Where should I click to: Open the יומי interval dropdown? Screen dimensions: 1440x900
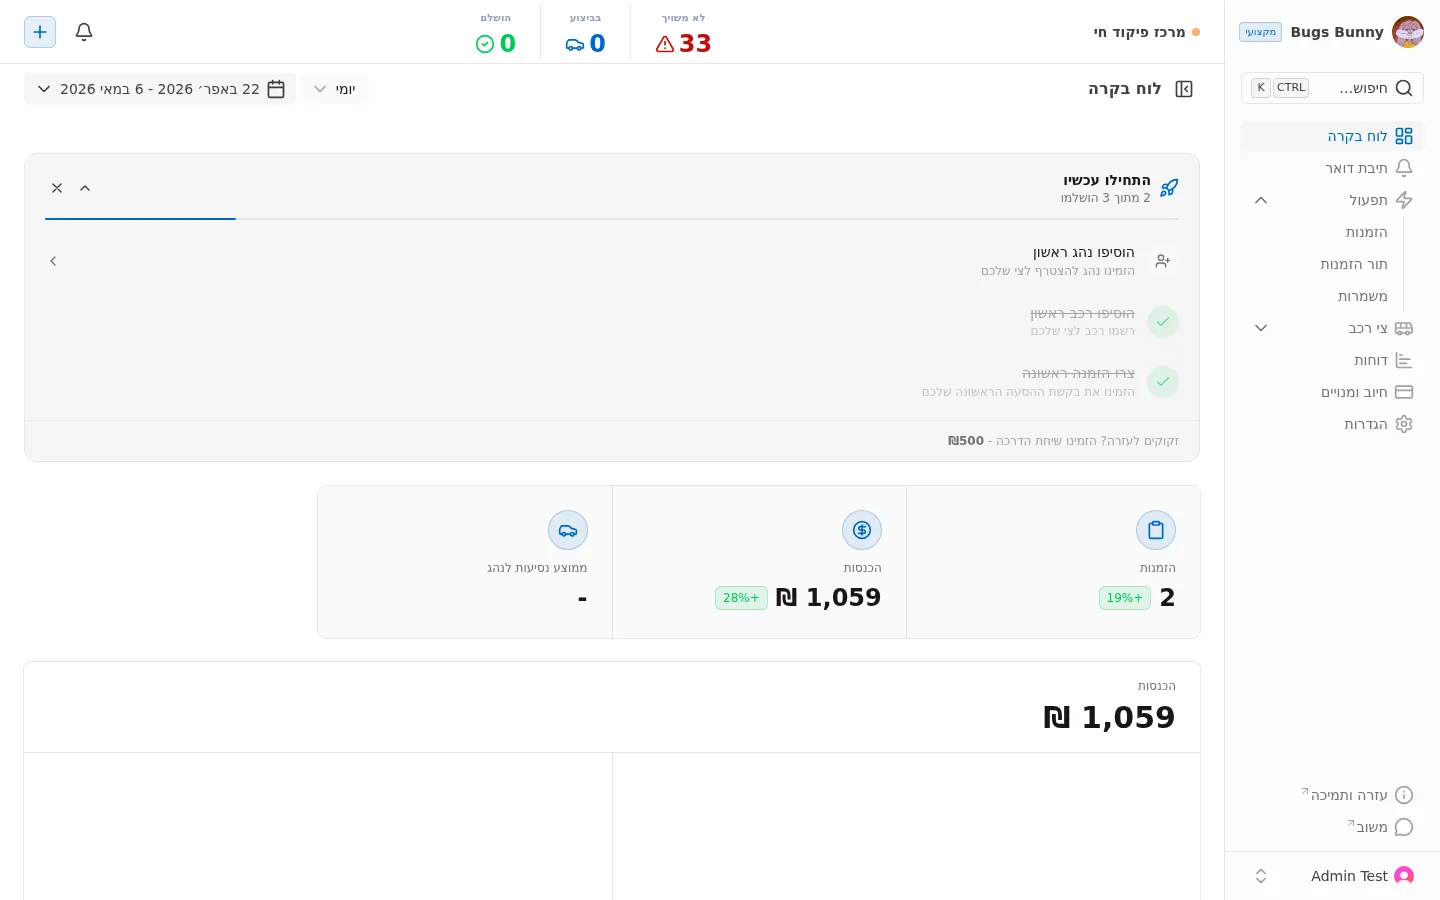(x=334, y=89)
